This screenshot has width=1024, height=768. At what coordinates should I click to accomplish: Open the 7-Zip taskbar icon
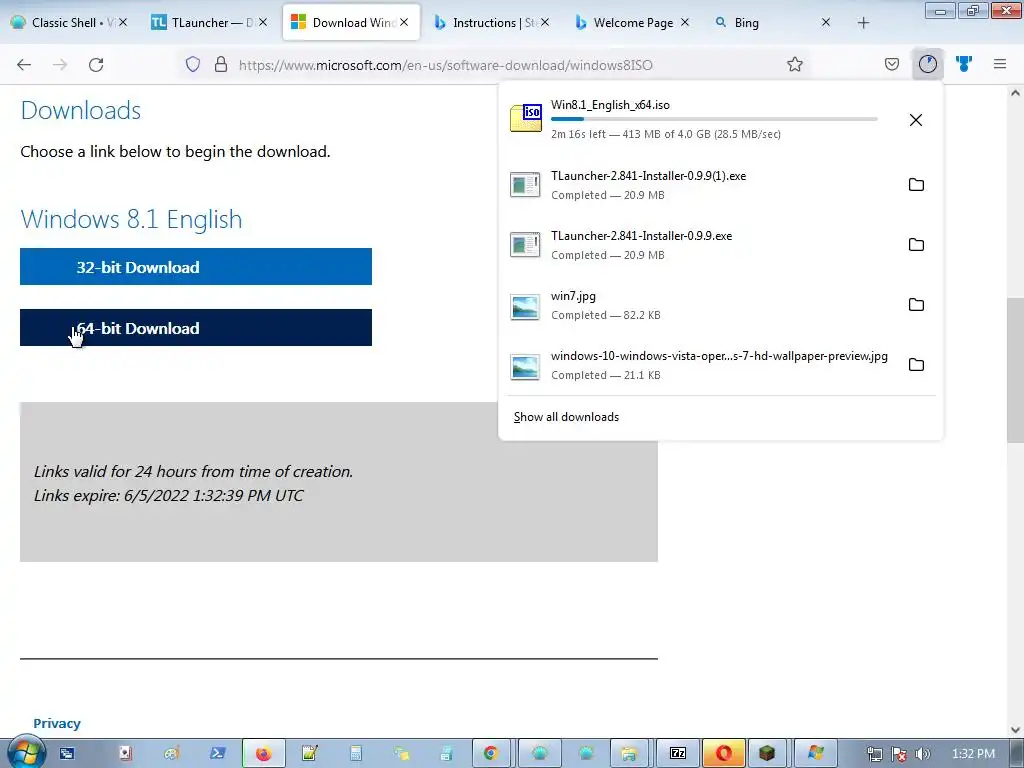(x=678, y=754)
